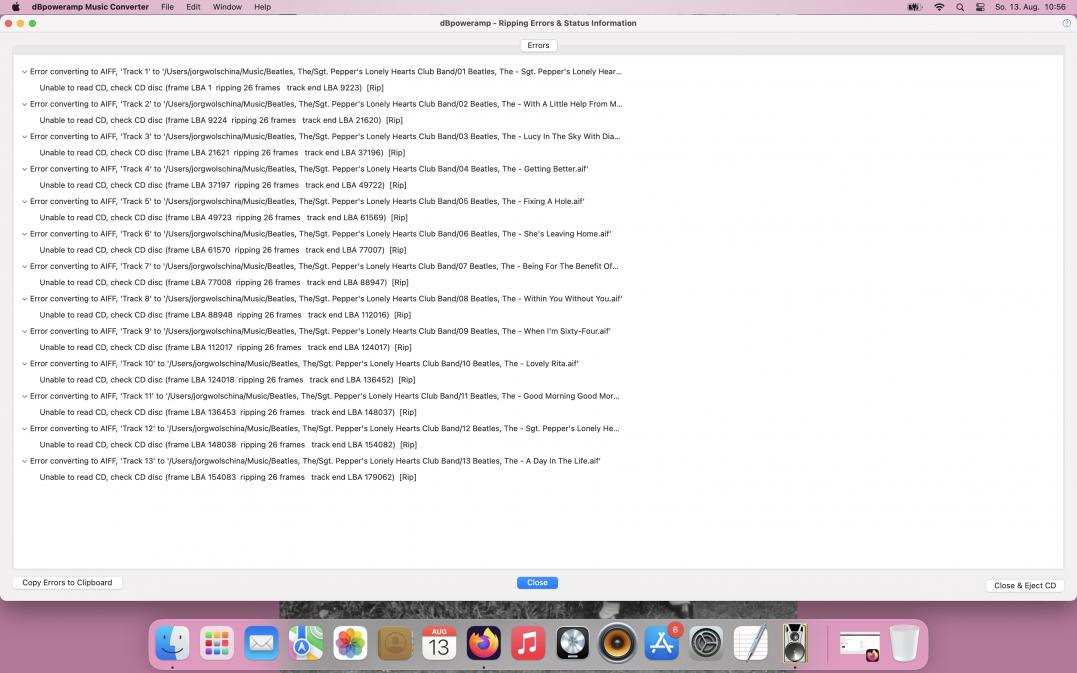Open Control Center in the menu bar
The height and width of the screenshot is (673, 1077).
click(x=980, y=7)
